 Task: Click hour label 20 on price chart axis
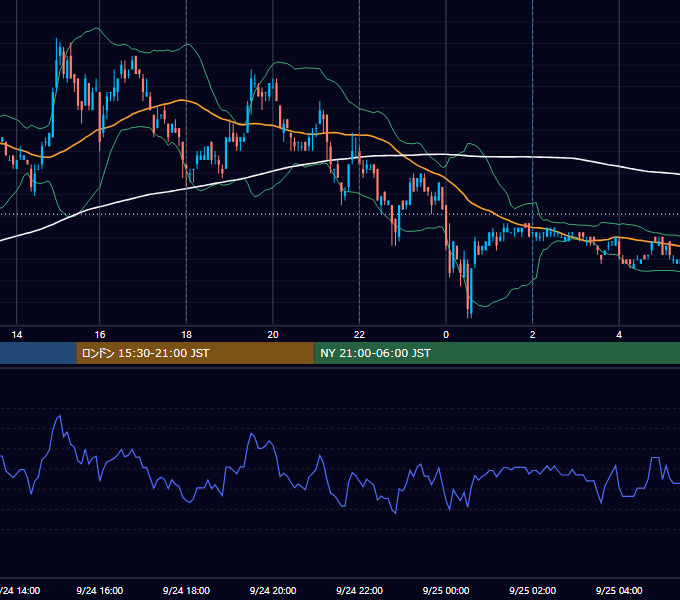click(273, 335)
